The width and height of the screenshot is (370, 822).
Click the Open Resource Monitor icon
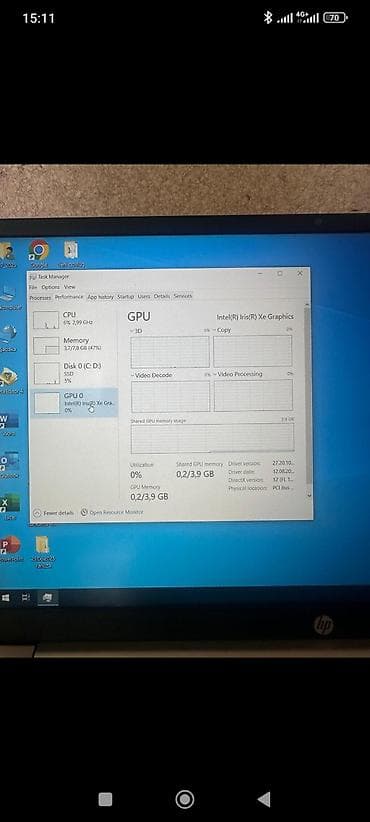[x=84, y=512]
